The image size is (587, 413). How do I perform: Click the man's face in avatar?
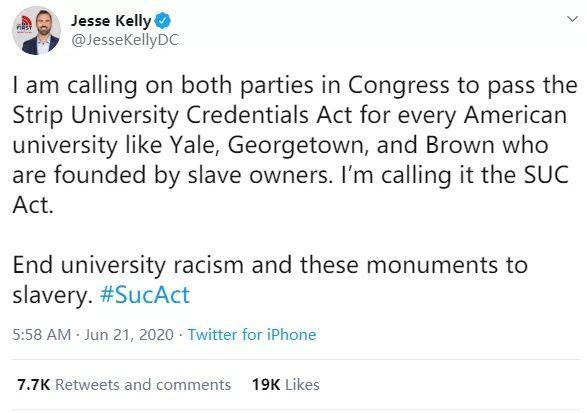point(45,24)
